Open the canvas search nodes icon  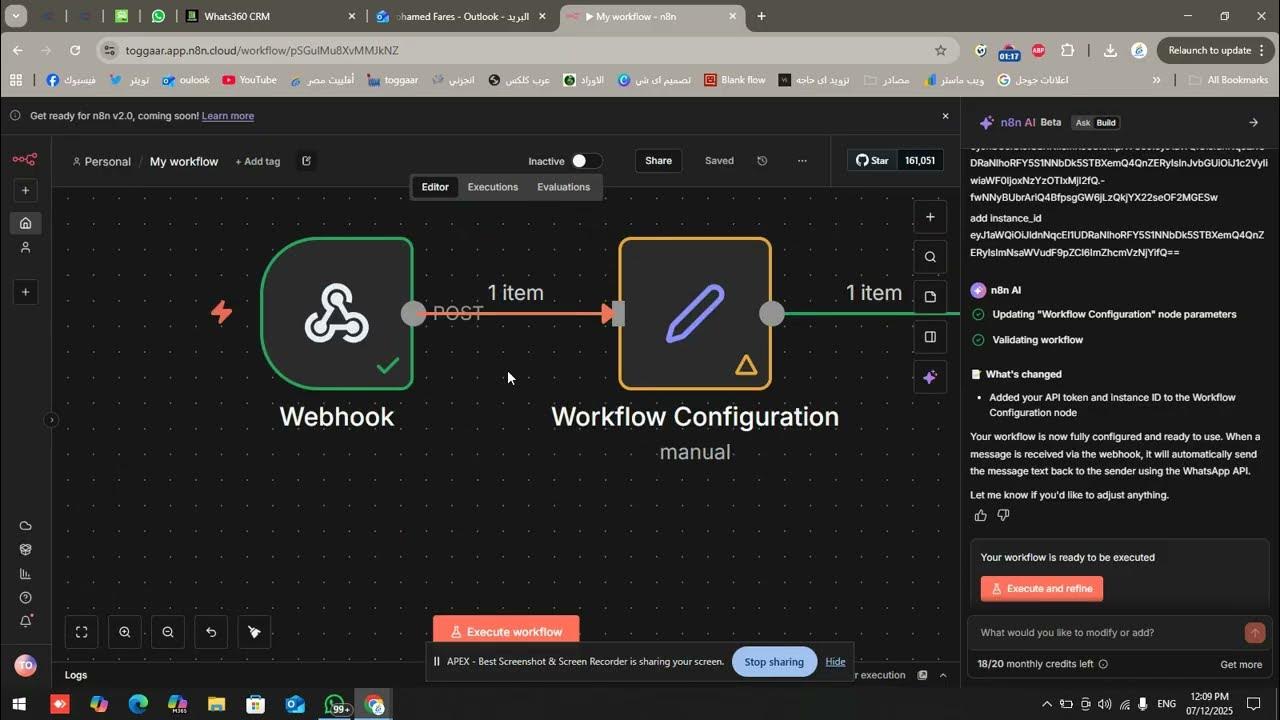coord(930,257)
